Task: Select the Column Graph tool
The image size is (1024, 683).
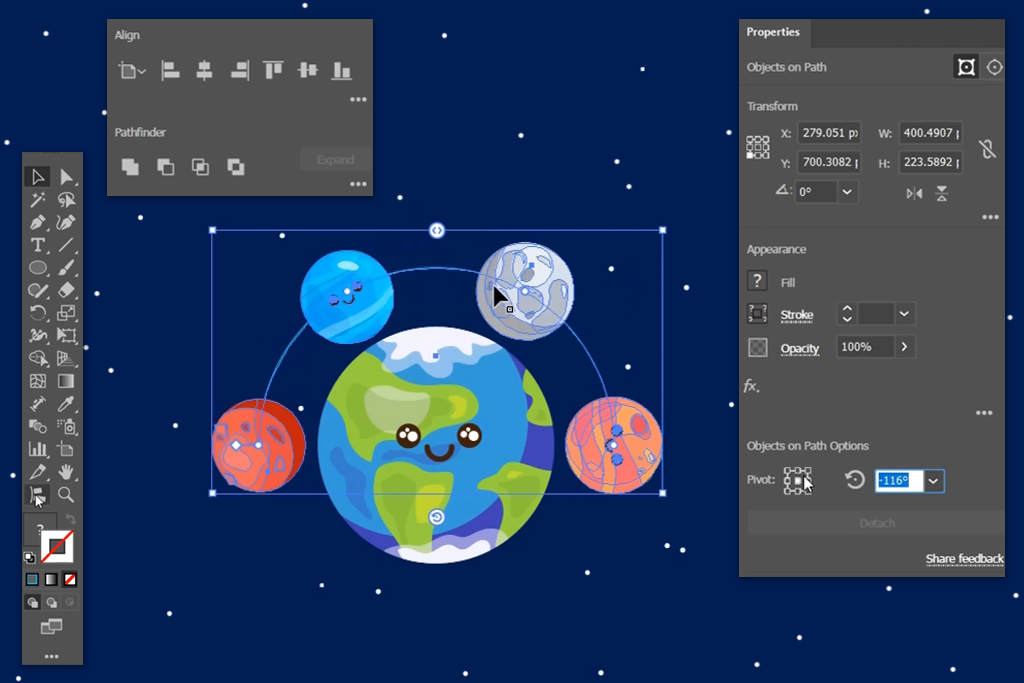Action: click(x=37, y=449)
